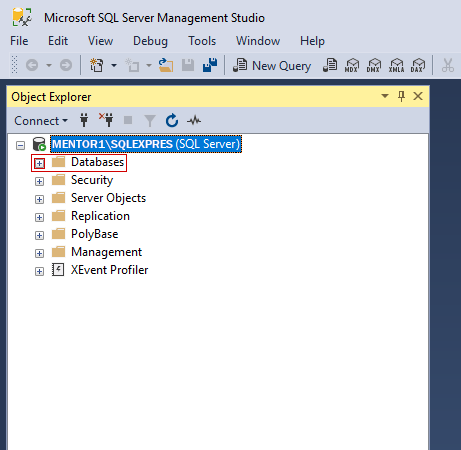
Task: Click the Open File folder icon
Action: click(x=166, y=65)
